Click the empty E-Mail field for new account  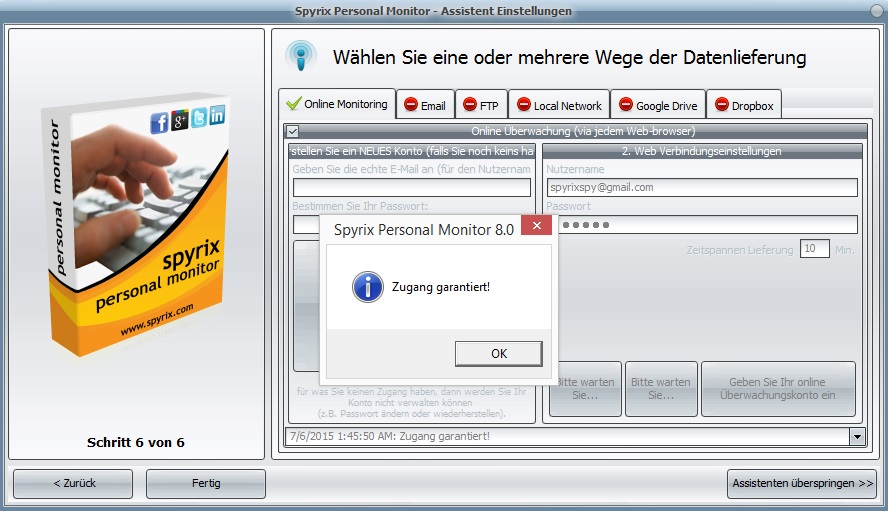pos(412,188)
